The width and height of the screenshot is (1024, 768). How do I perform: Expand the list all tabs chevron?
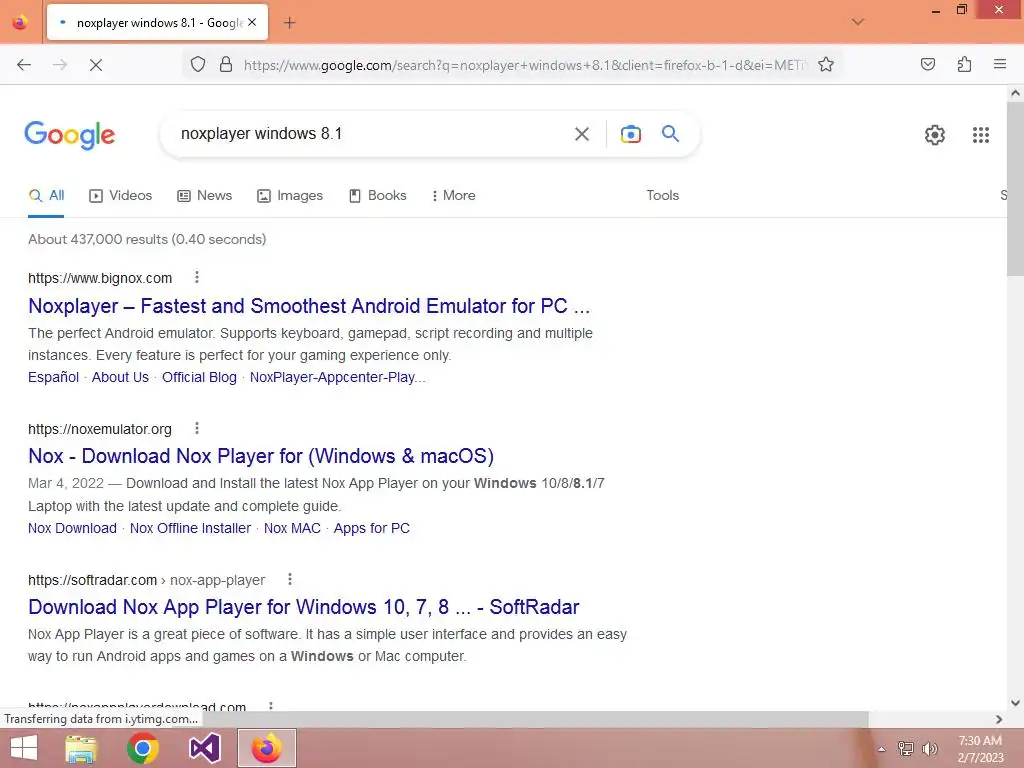coord(858,22)
